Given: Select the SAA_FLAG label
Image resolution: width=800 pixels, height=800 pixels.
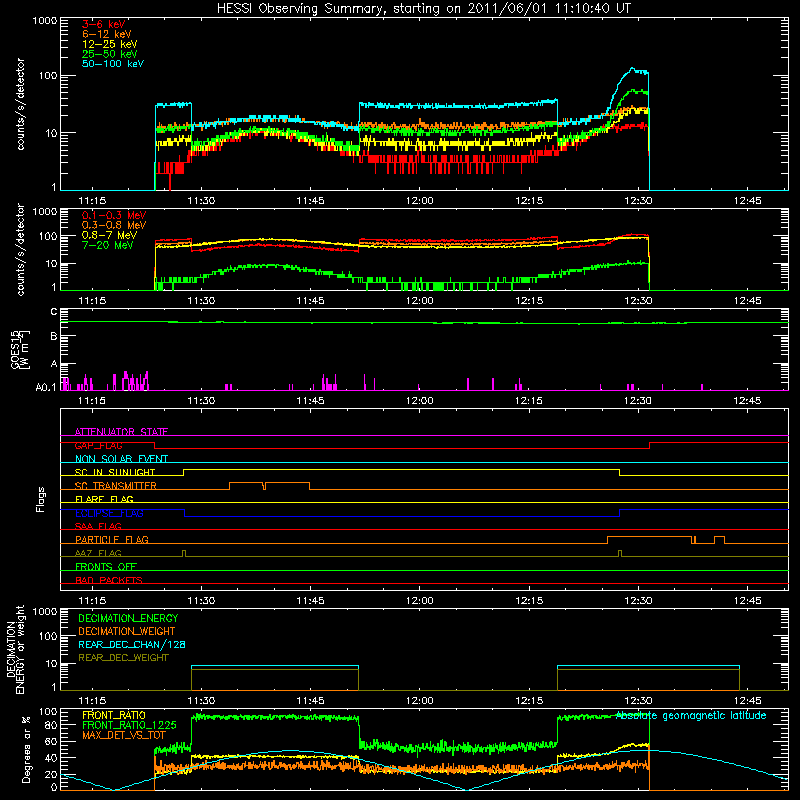Looking at the screenshot, I should 98,526.
